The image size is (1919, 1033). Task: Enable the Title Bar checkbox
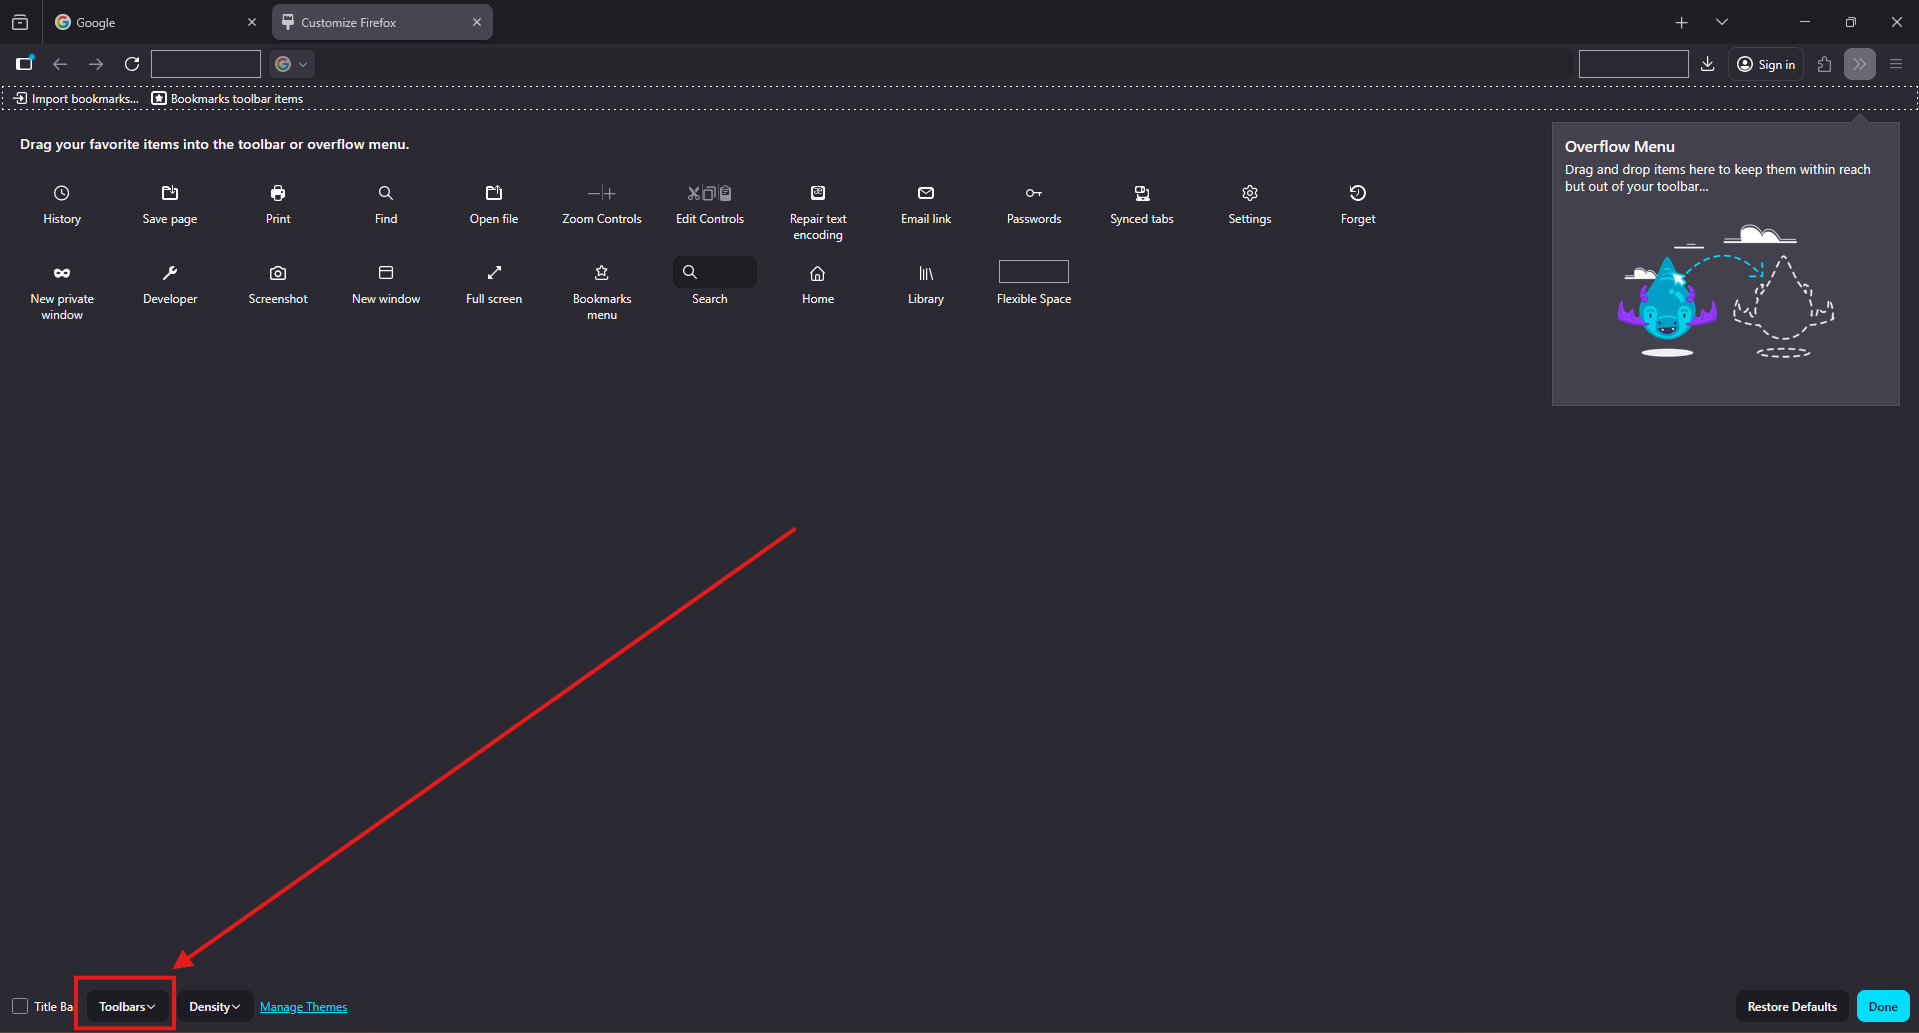point(20,1006)
